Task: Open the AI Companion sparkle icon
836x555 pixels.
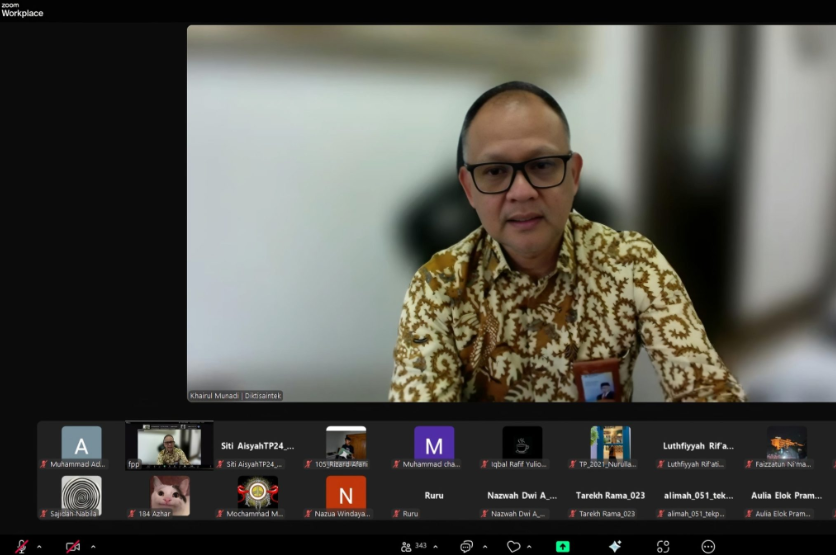Action: 615,546
